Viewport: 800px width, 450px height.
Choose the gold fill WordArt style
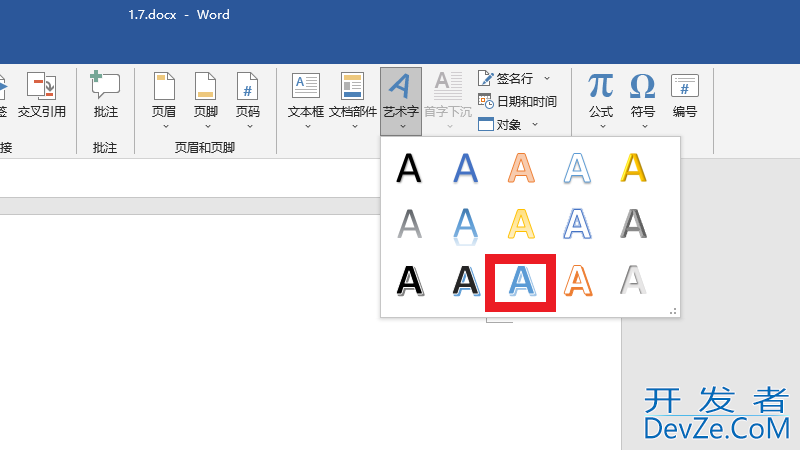tap(633, 168)
